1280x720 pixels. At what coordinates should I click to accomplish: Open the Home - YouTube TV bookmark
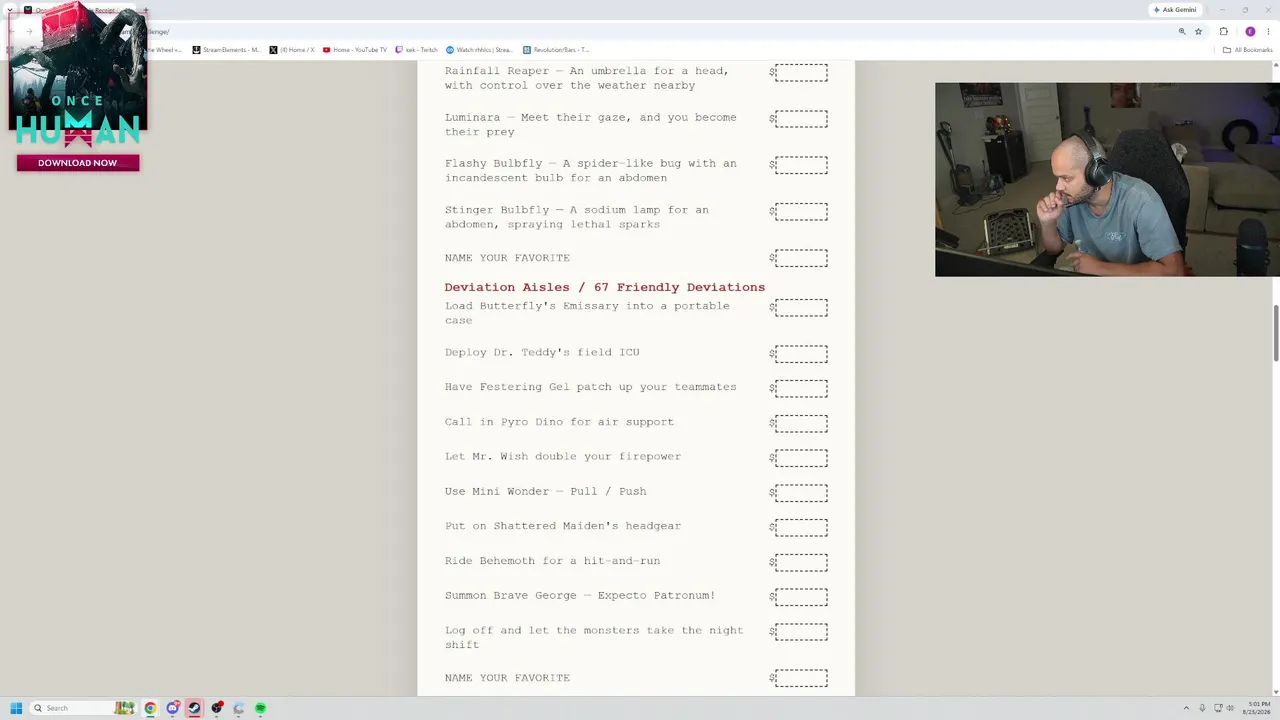click(x=355, y=49)
